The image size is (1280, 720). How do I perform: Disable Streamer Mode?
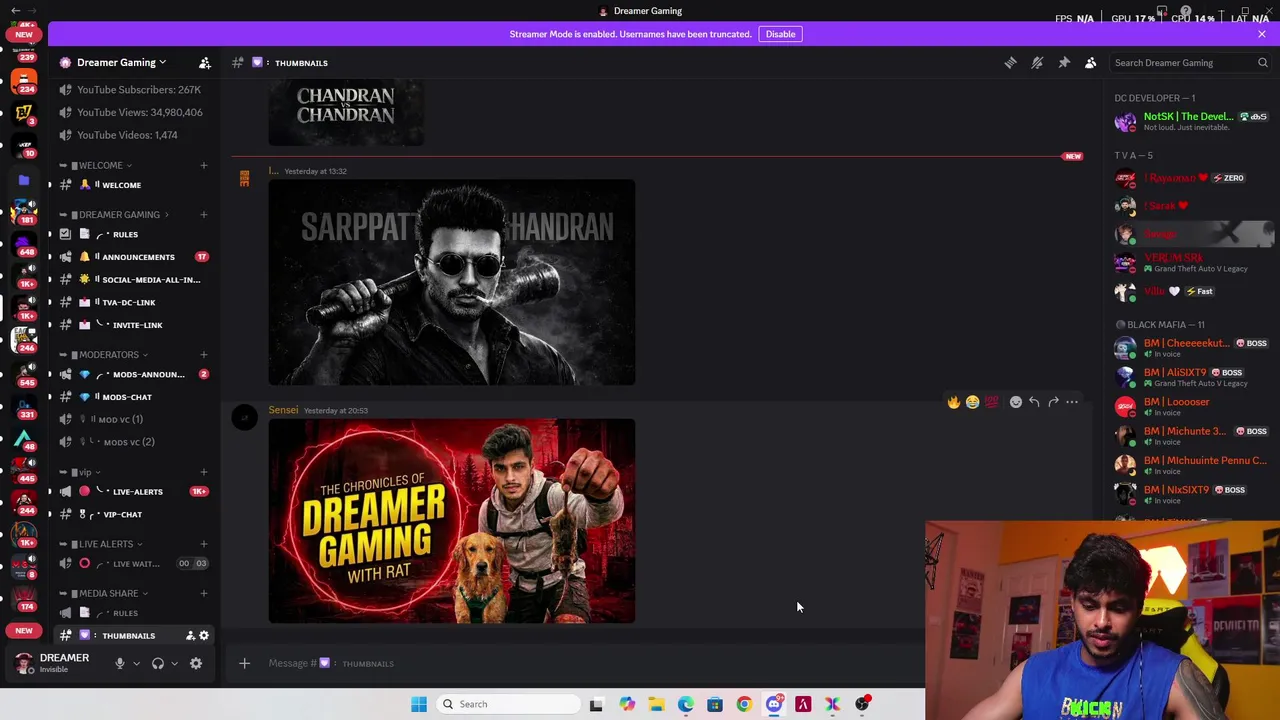click(x=780, y=34)
